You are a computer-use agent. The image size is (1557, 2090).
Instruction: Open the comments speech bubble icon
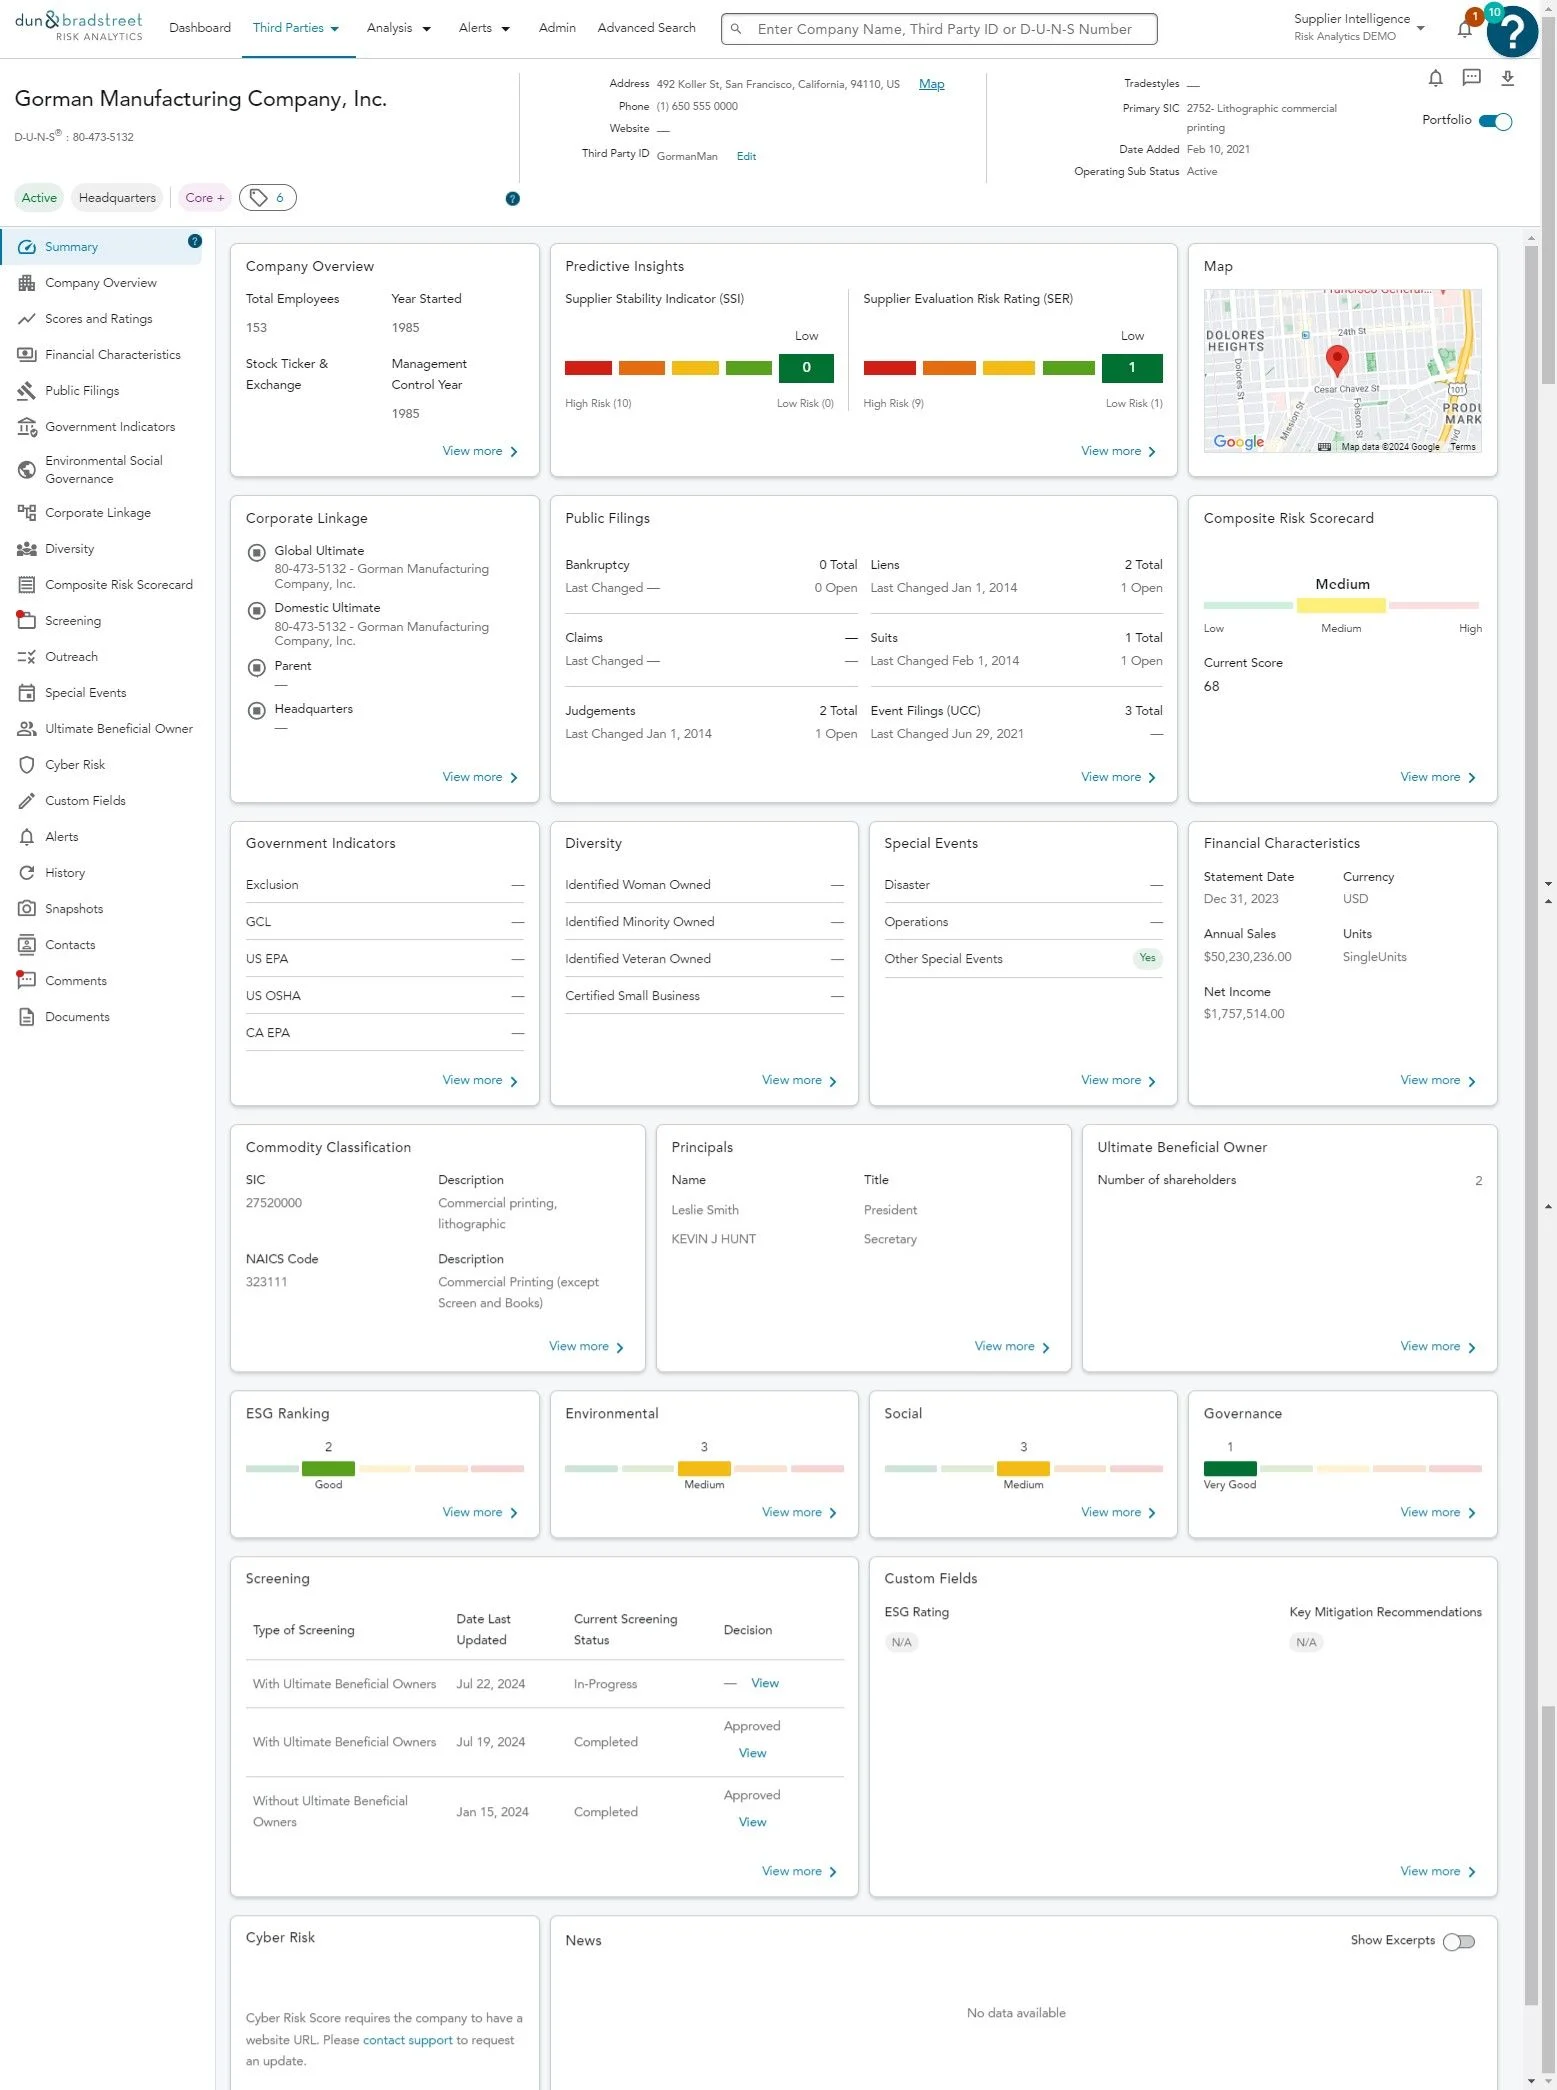1471,78
